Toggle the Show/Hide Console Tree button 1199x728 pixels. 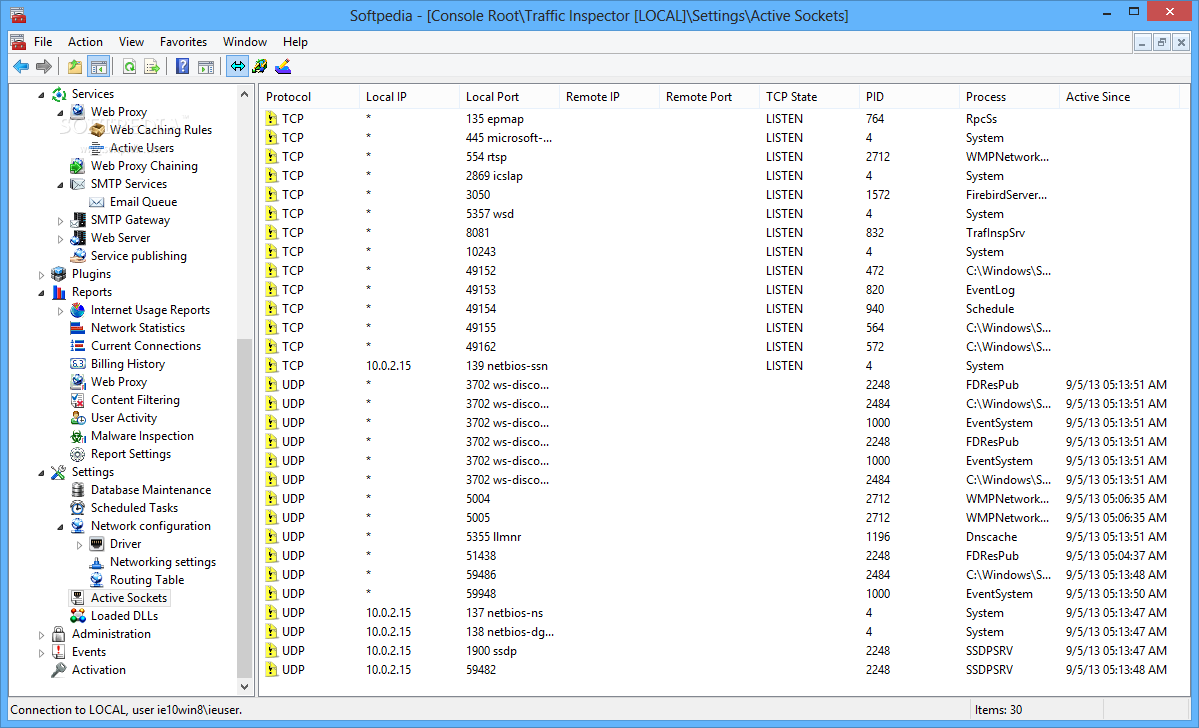pos(99,67)
